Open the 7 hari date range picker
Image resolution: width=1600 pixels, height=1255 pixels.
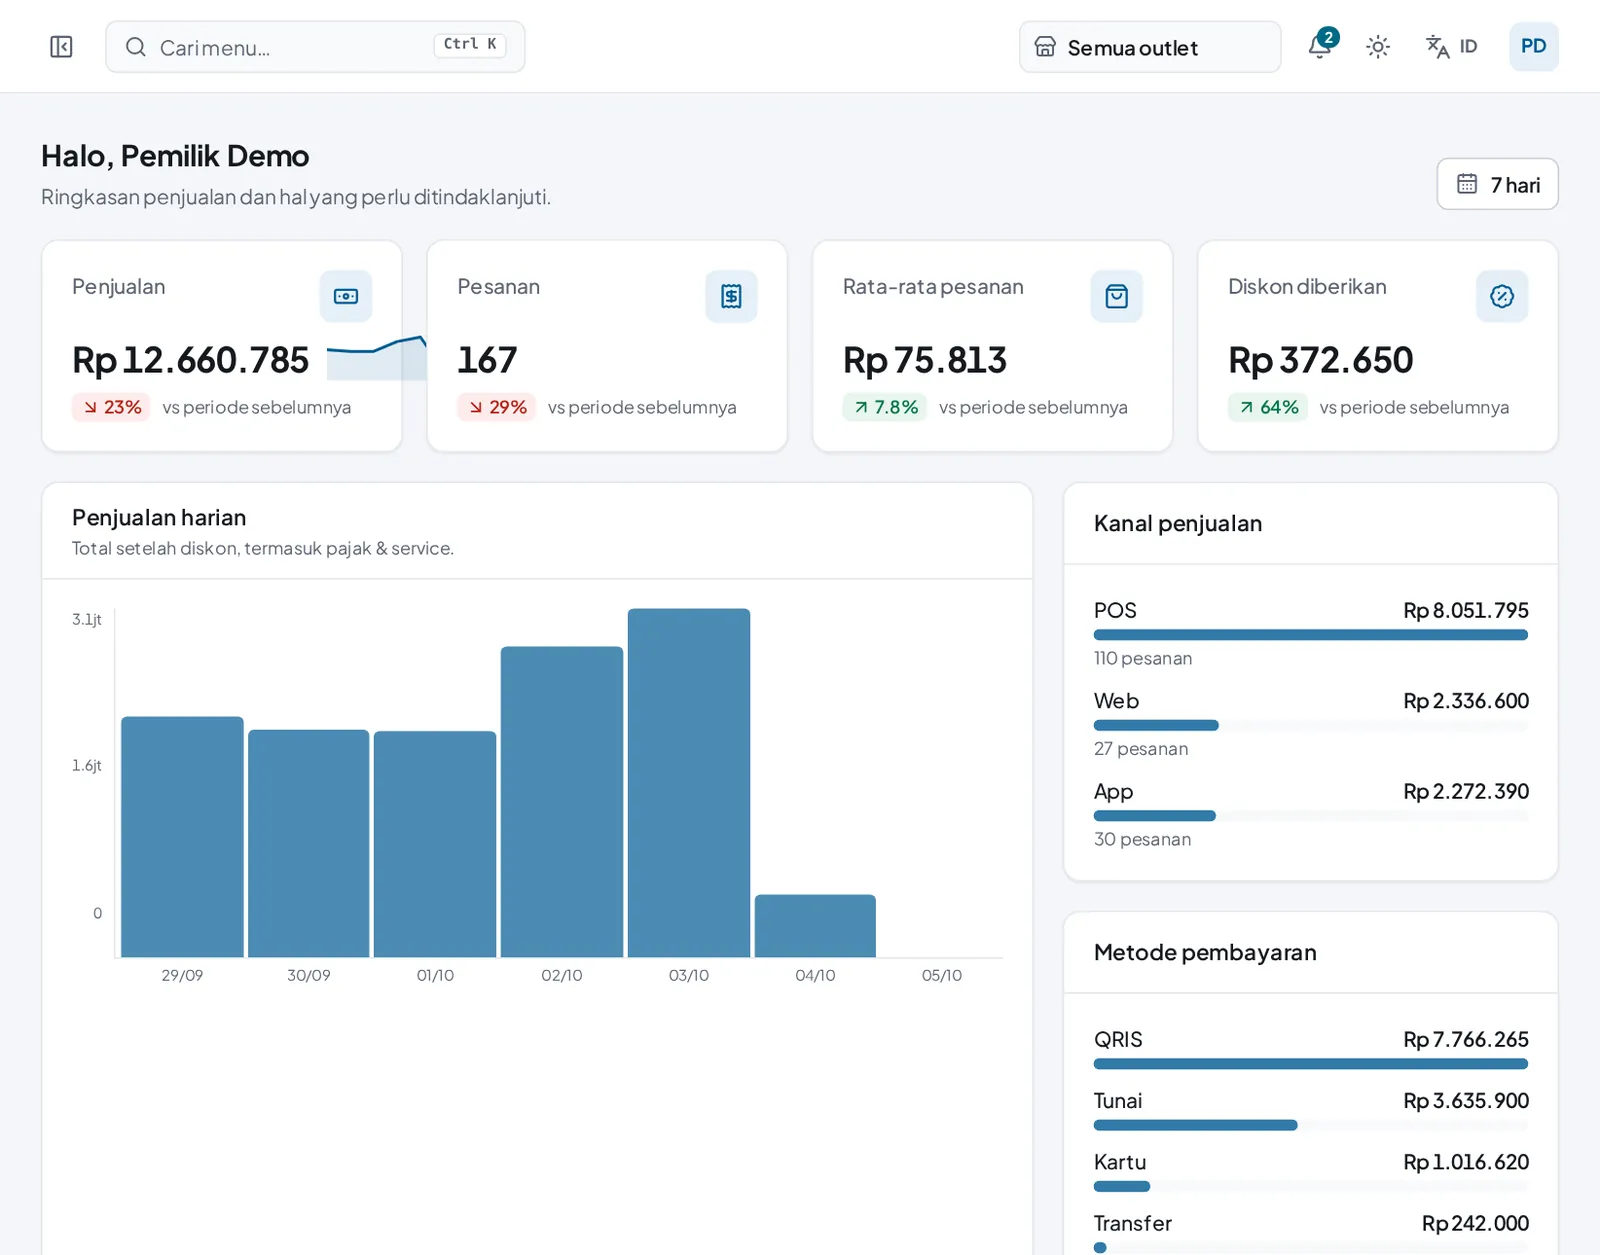[1497, 184]
